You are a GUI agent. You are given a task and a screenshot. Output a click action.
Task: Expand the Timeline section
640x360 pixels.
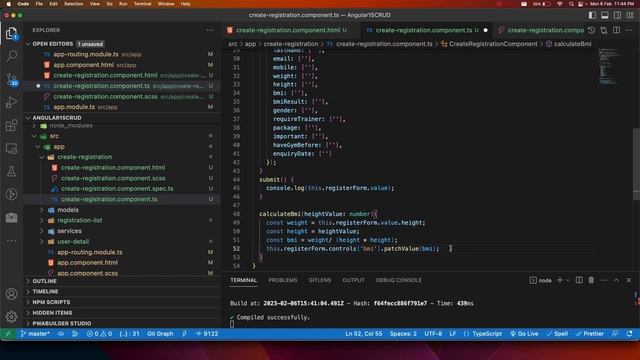45,291
